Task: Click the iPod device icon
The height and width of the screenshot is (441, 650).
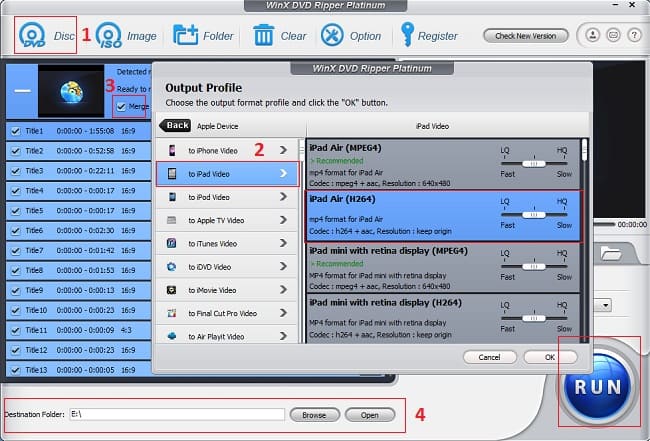Action: (x=172, y=197)
